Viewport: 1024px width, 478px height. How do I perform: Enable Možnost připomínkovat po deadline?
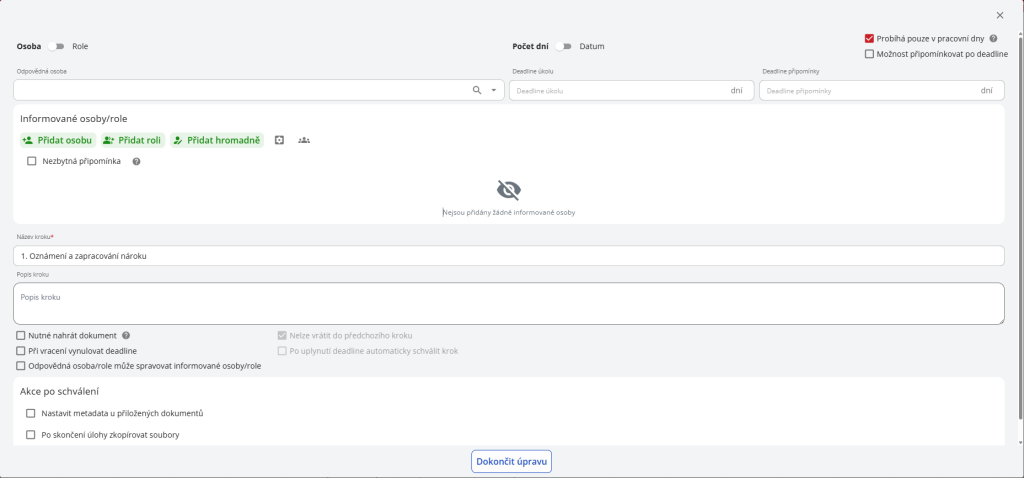coord(870,54)
